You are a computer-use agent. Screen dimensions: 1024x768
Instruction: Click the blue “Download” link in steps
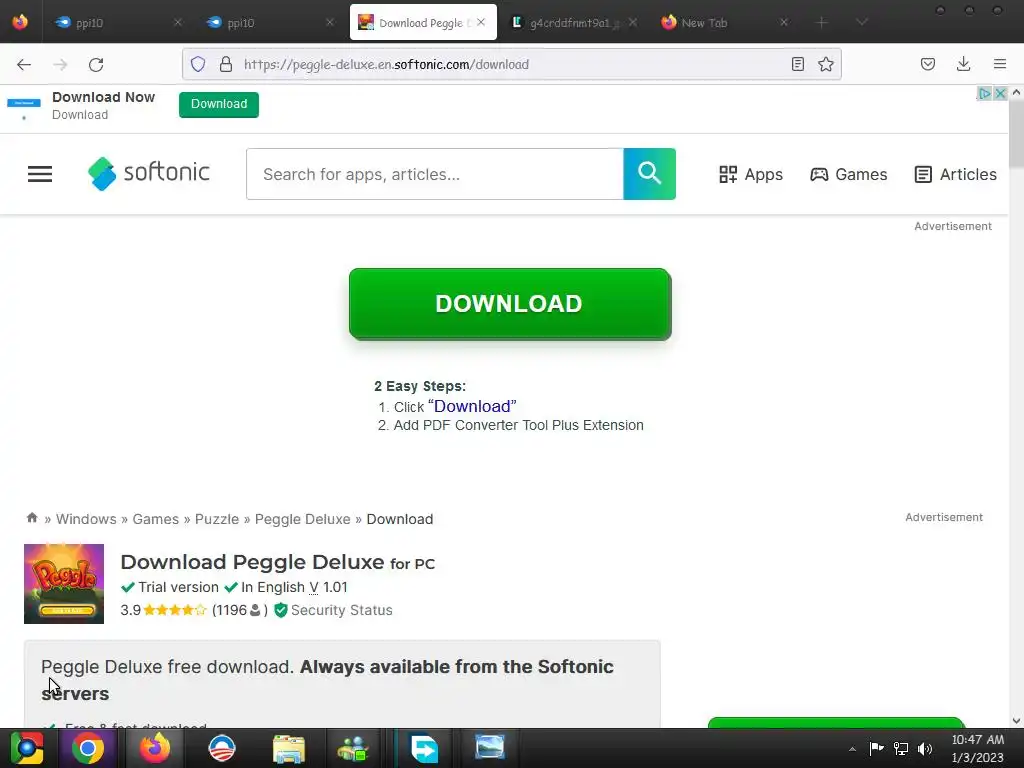pyautogui.click(x=472, y=406)
